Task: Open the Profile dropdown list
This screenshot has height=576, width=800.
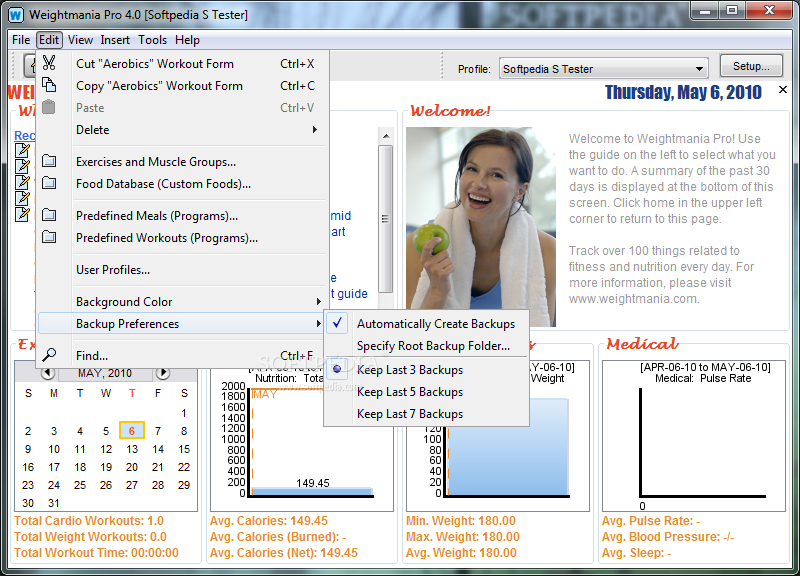Action: pos(699,68)
